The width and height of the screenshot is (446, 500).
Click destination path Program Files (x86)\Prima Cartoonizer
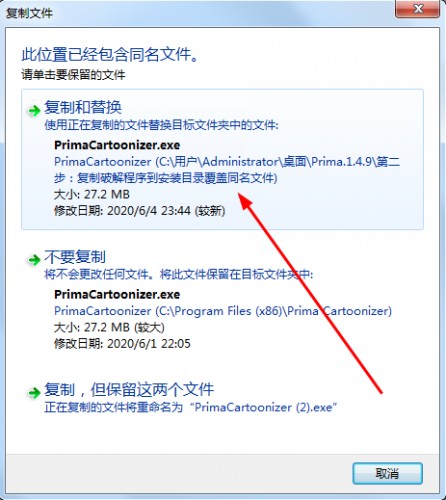point(223,311)
